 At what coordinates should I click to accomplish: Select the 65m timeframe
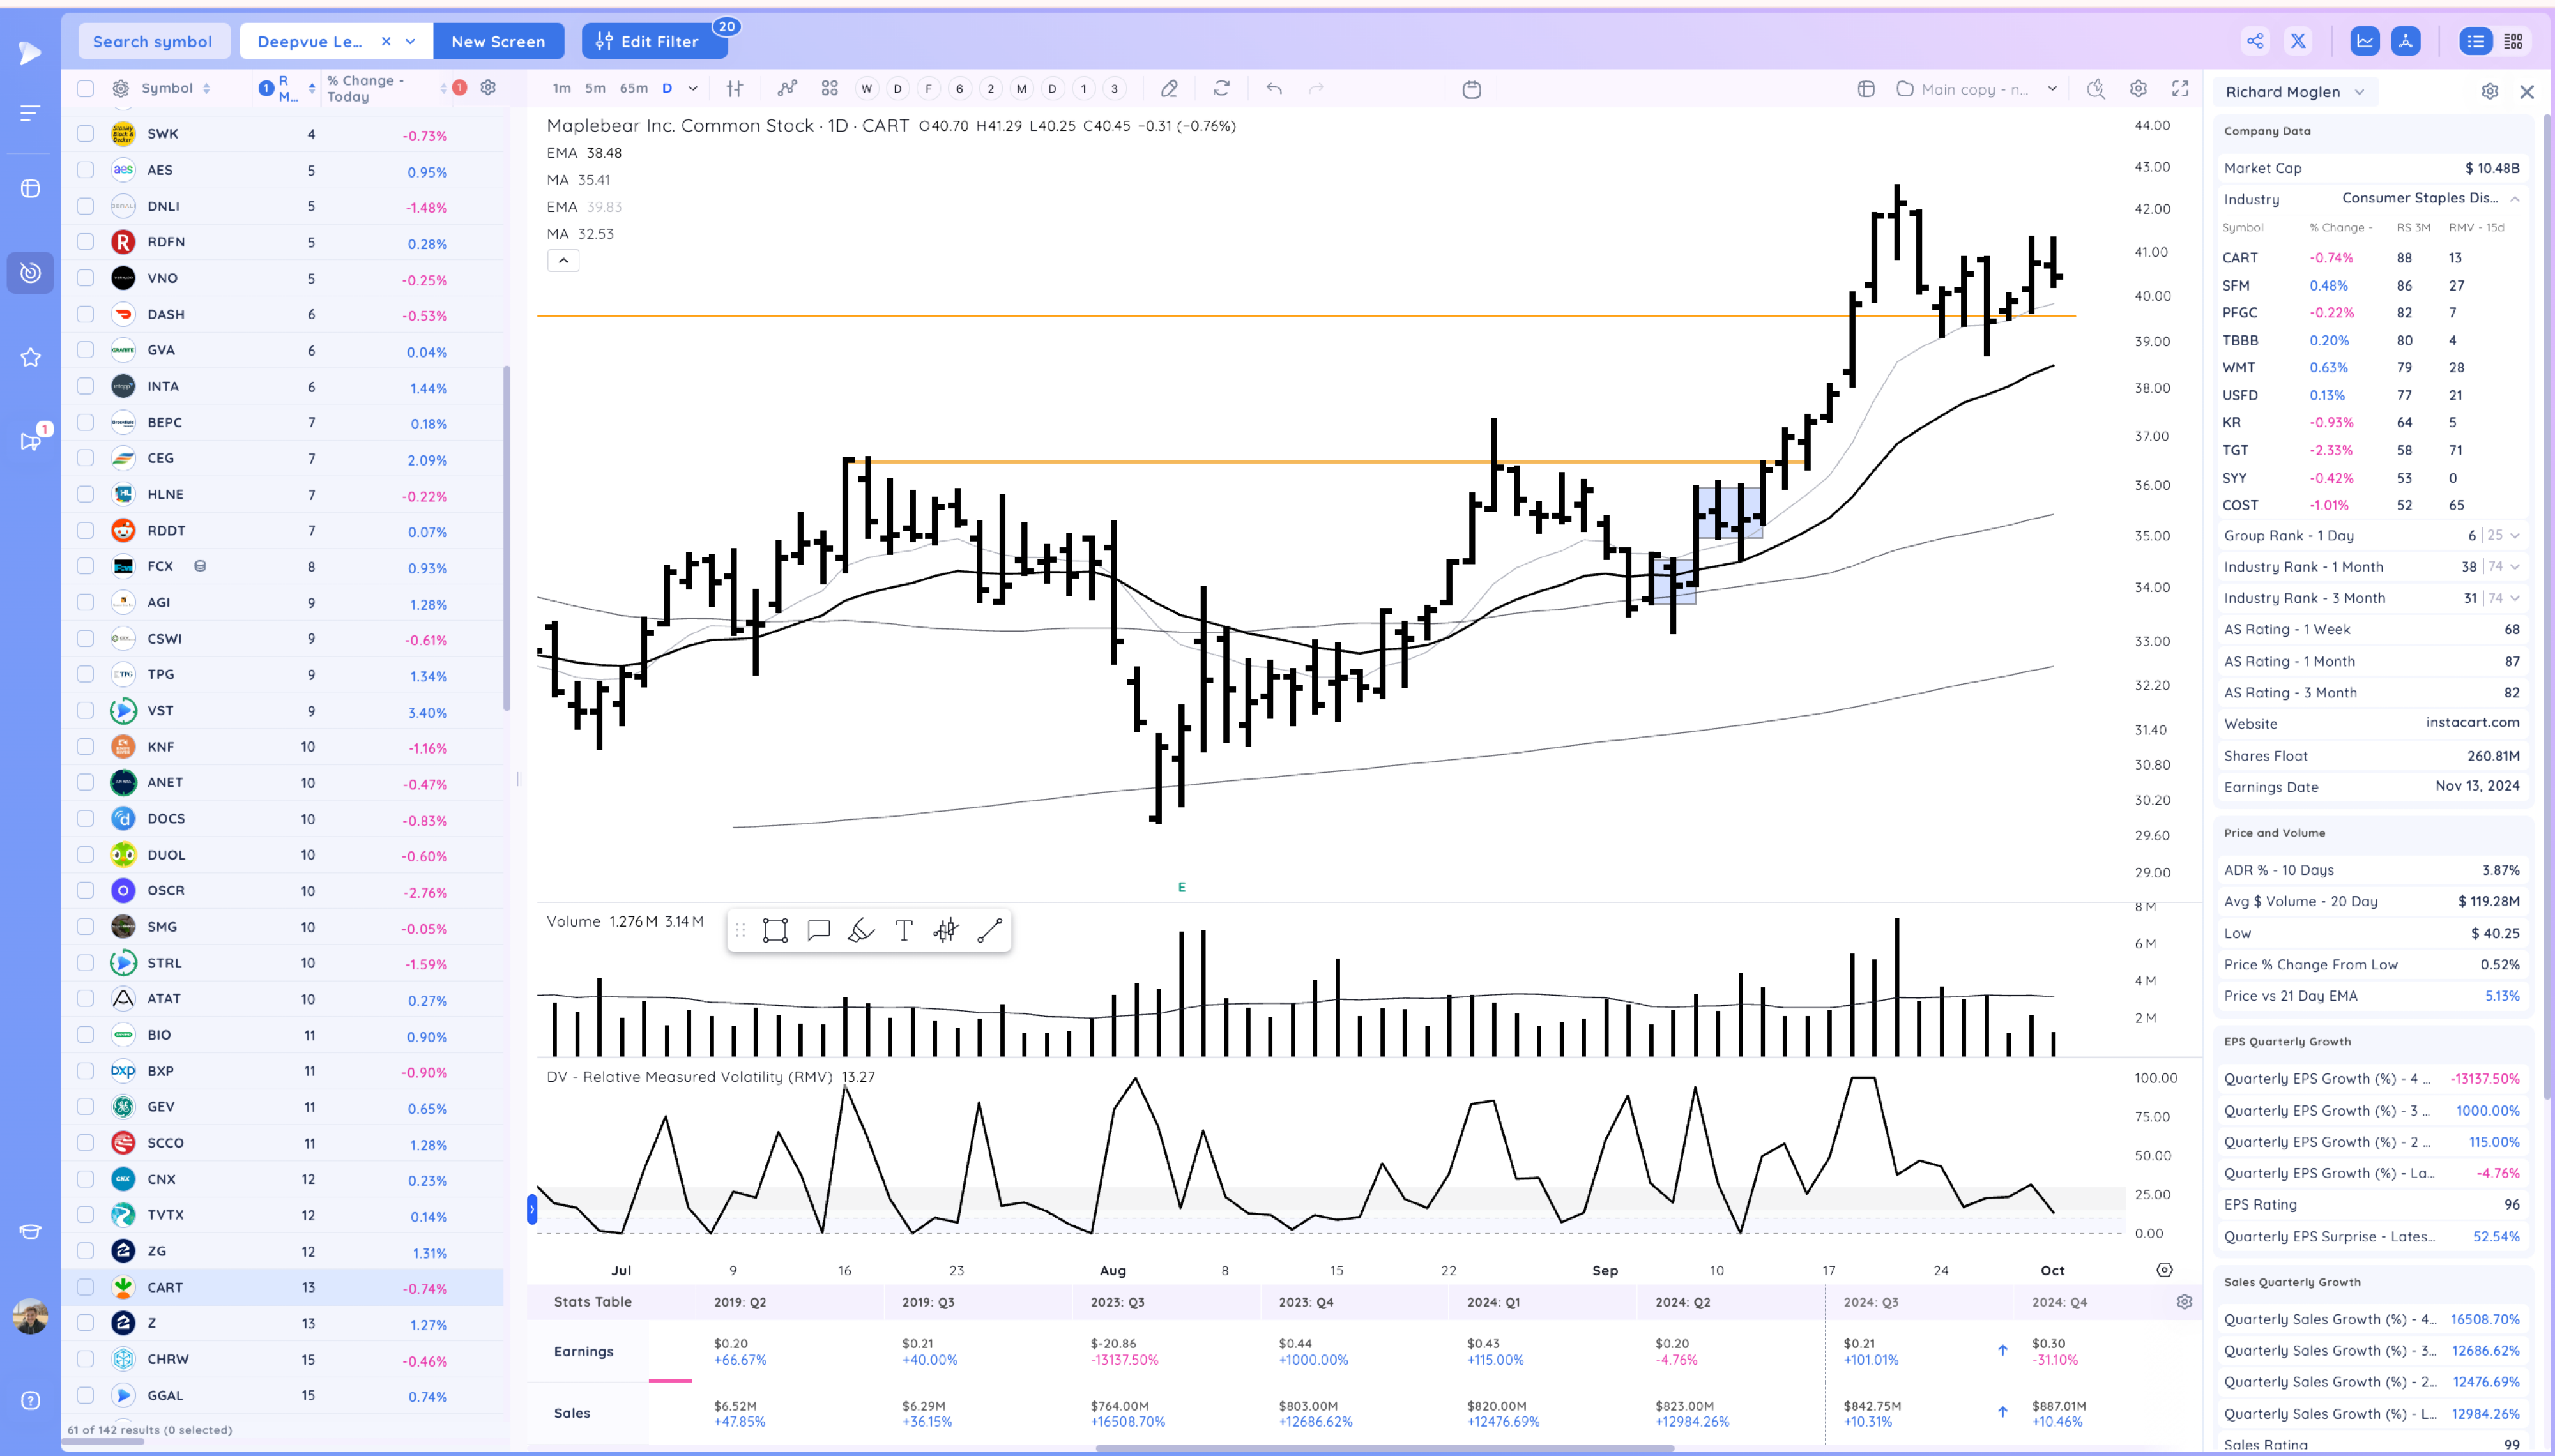[633, 89]
